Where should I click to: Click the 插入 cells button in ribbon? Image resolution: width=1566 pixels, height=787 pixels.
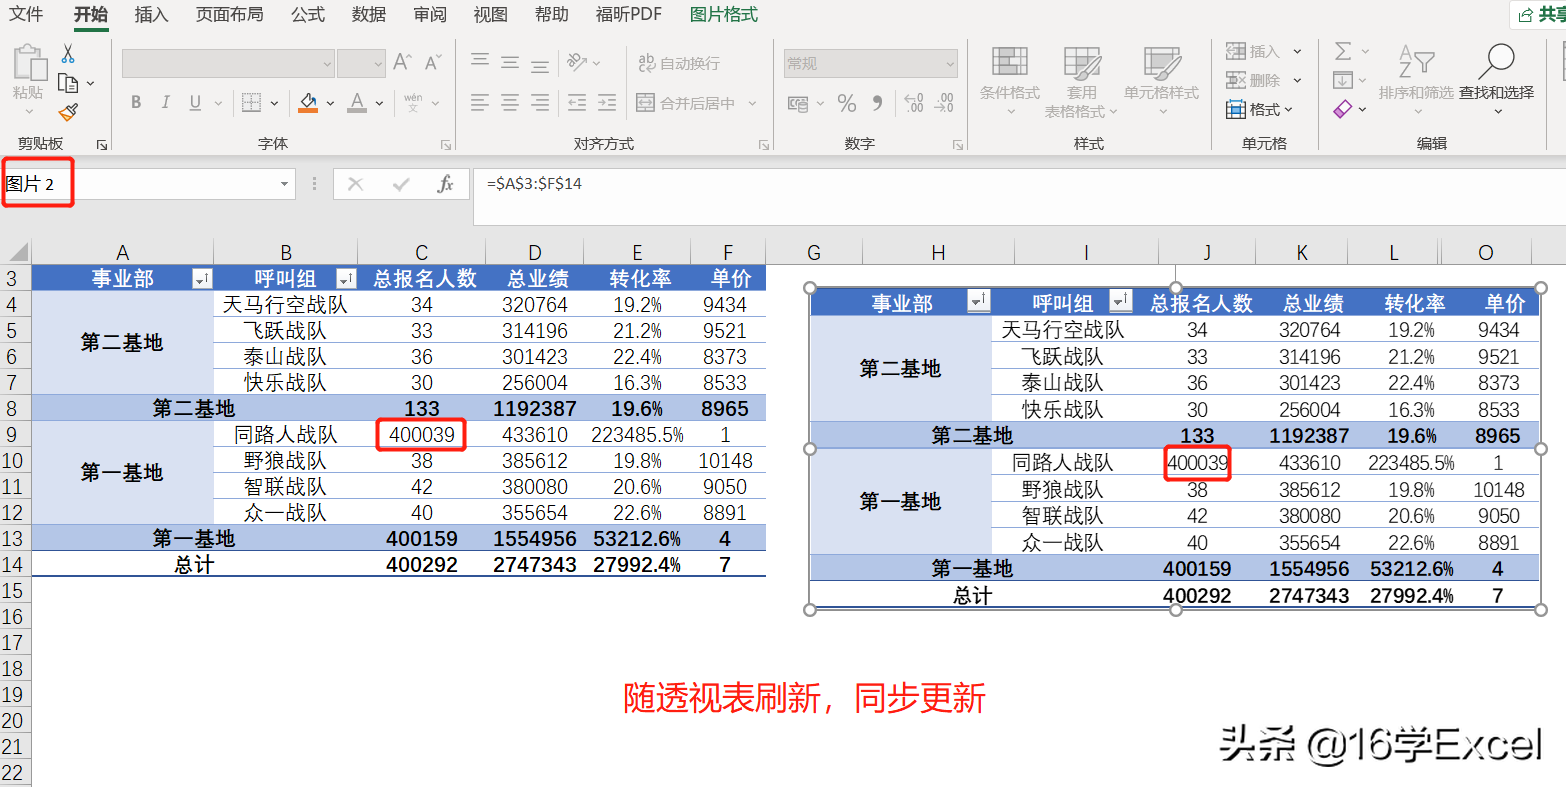click(x=1264, y=51)
